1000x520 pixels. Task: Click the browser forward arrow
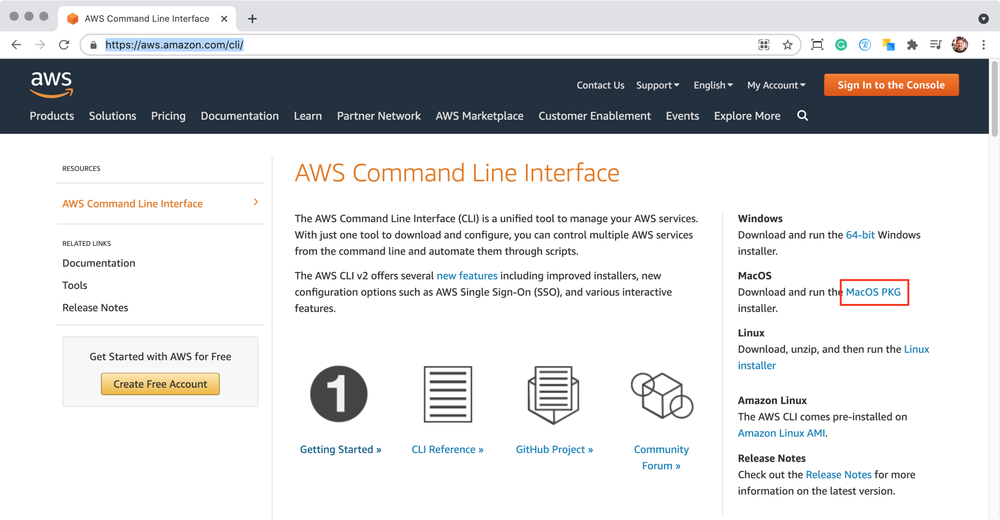pos(40,45)
